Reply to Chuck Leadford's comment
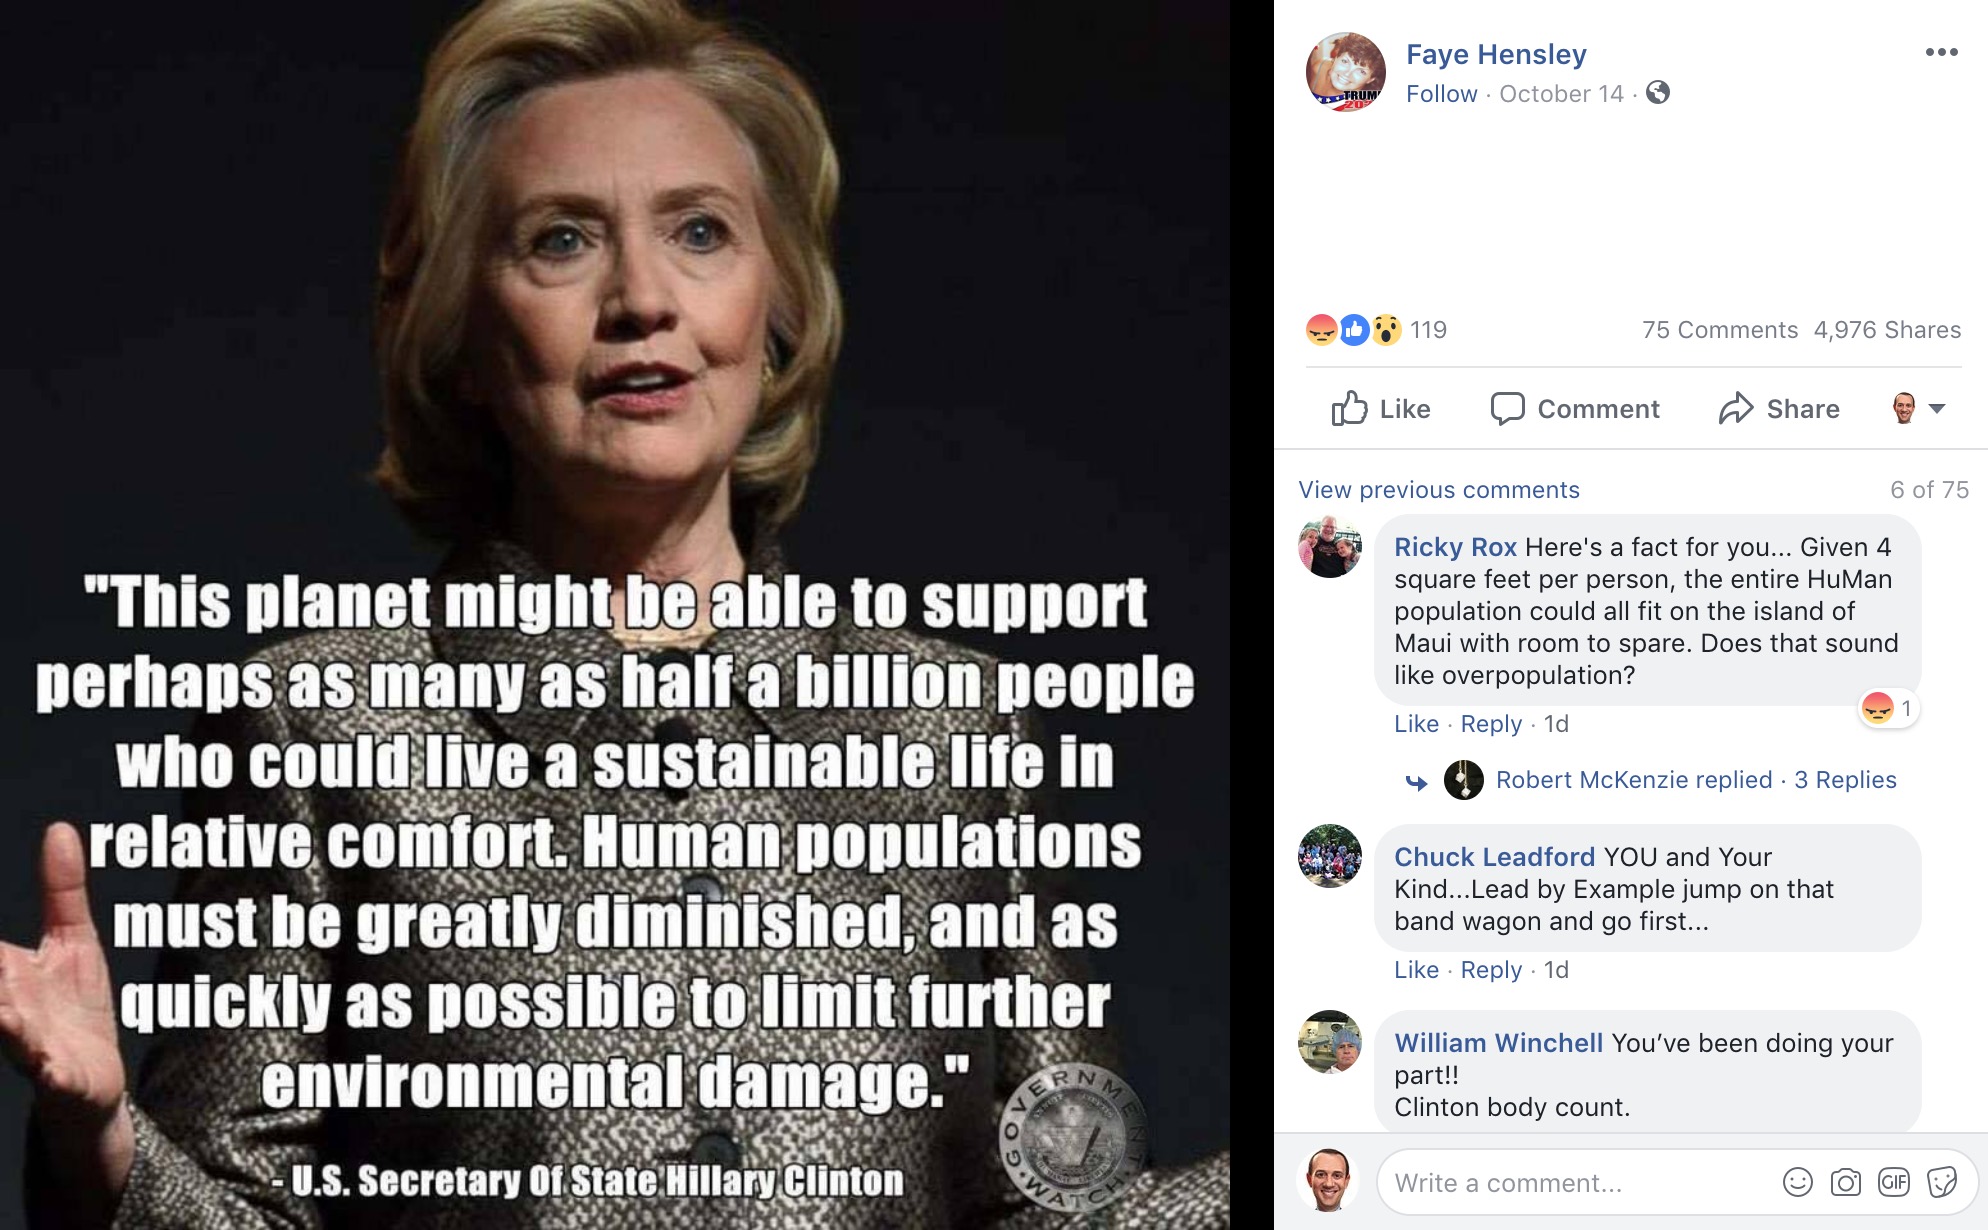This screenshot has height=1230, width=1988. 1492,969
